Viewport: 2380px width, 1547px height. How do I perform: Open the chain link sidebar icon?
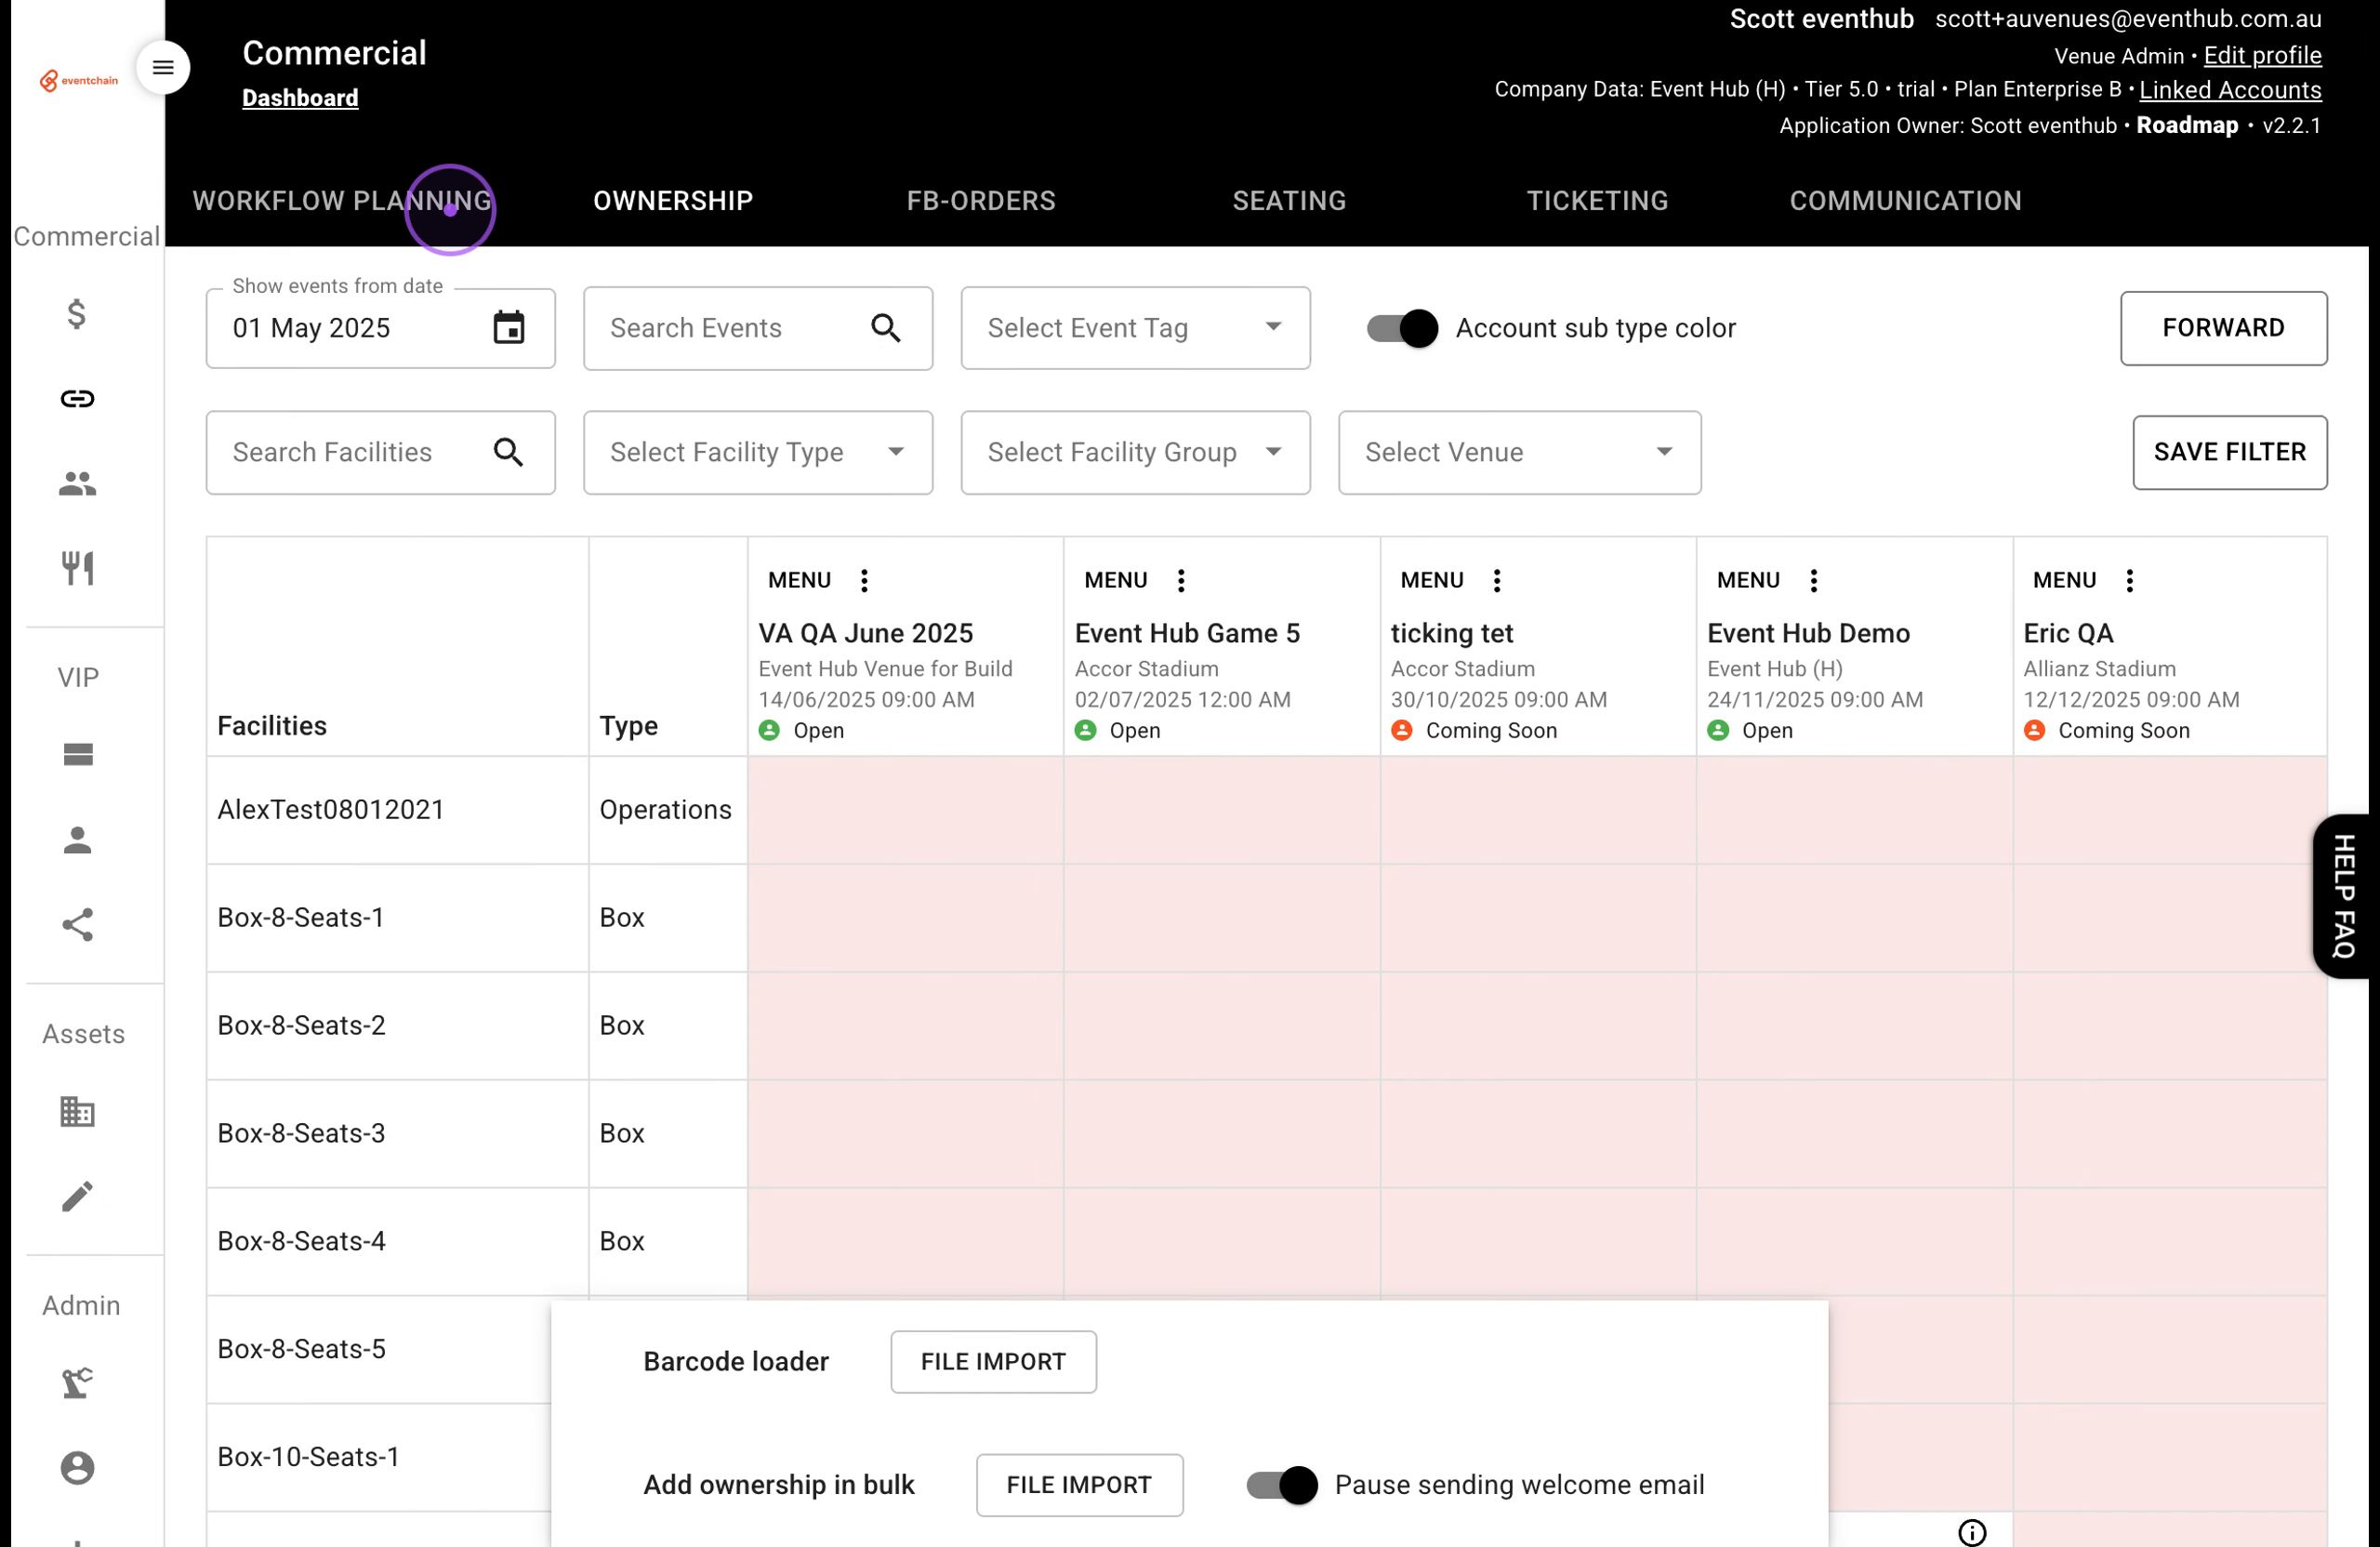(x=77, y=399)
